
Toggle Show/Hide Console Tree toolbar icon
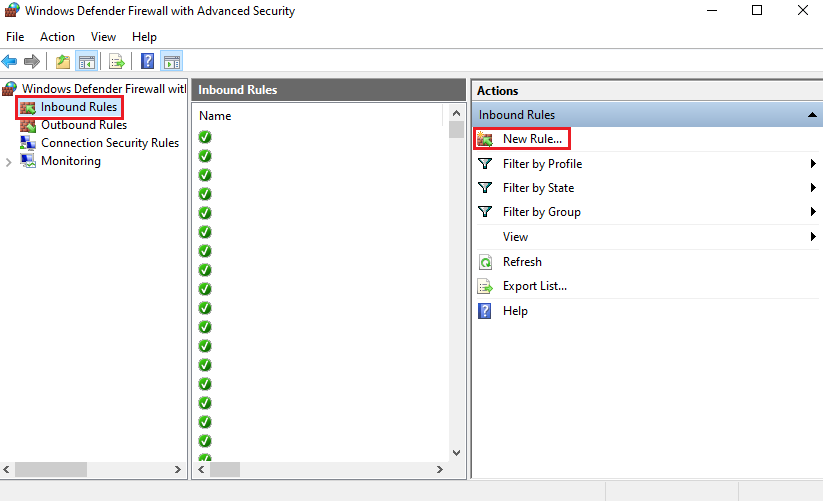click(87, 61)
